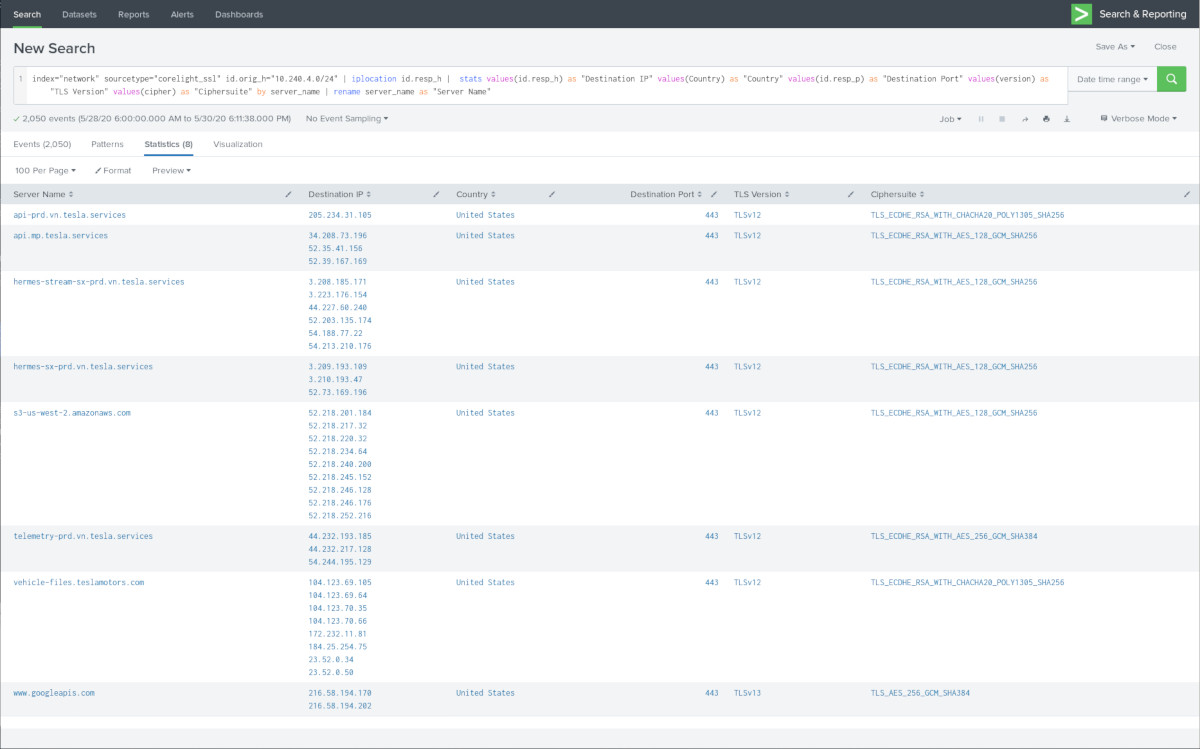Click server name vehicle-files.teslamotors.com
Screen dimensions: 1200x749
pos(79,583)
